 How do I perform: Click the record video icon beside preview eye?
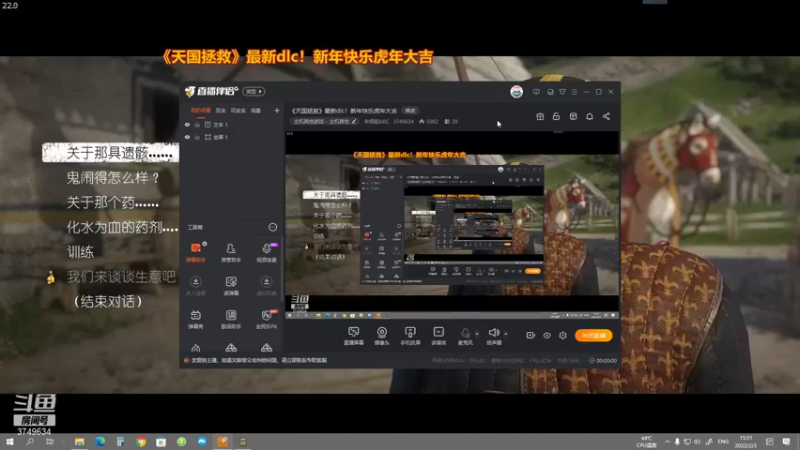click(531, 335)
